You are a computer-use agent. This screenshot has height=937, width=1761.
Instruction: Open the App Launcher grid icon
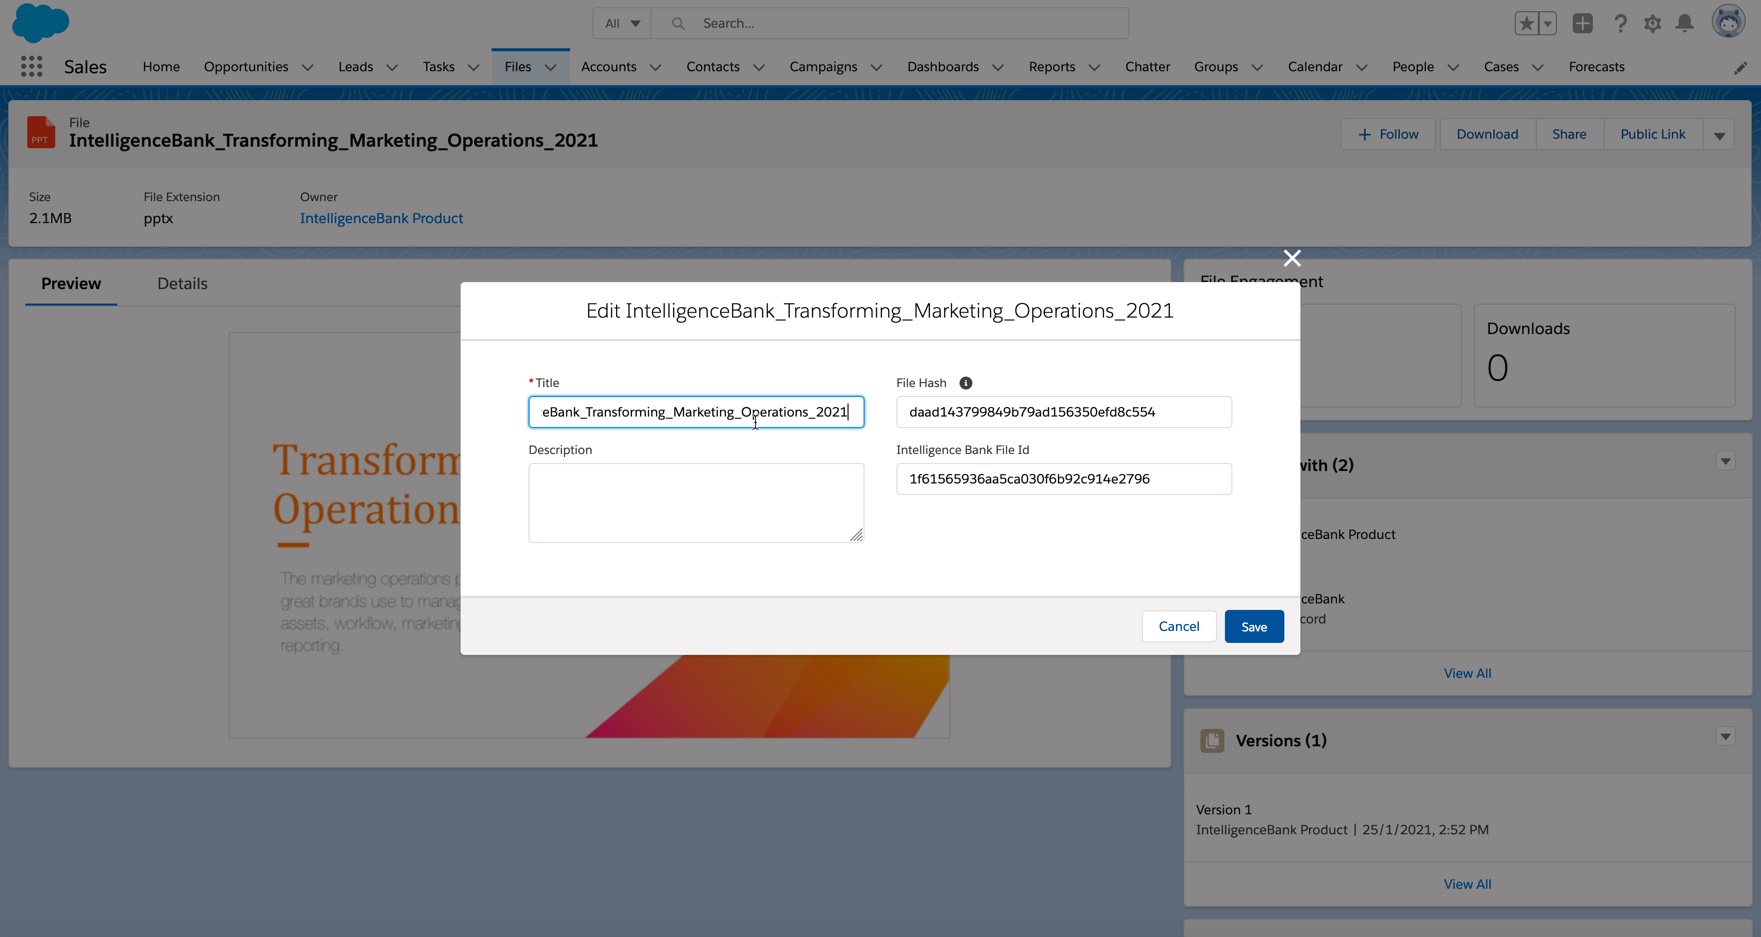[31, 67]
